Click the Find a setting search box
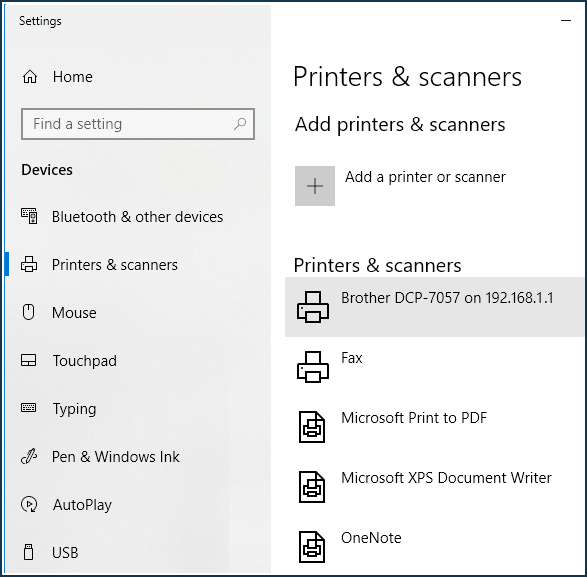This screenshot has height=577, width=587. click(x=138, y=124)
